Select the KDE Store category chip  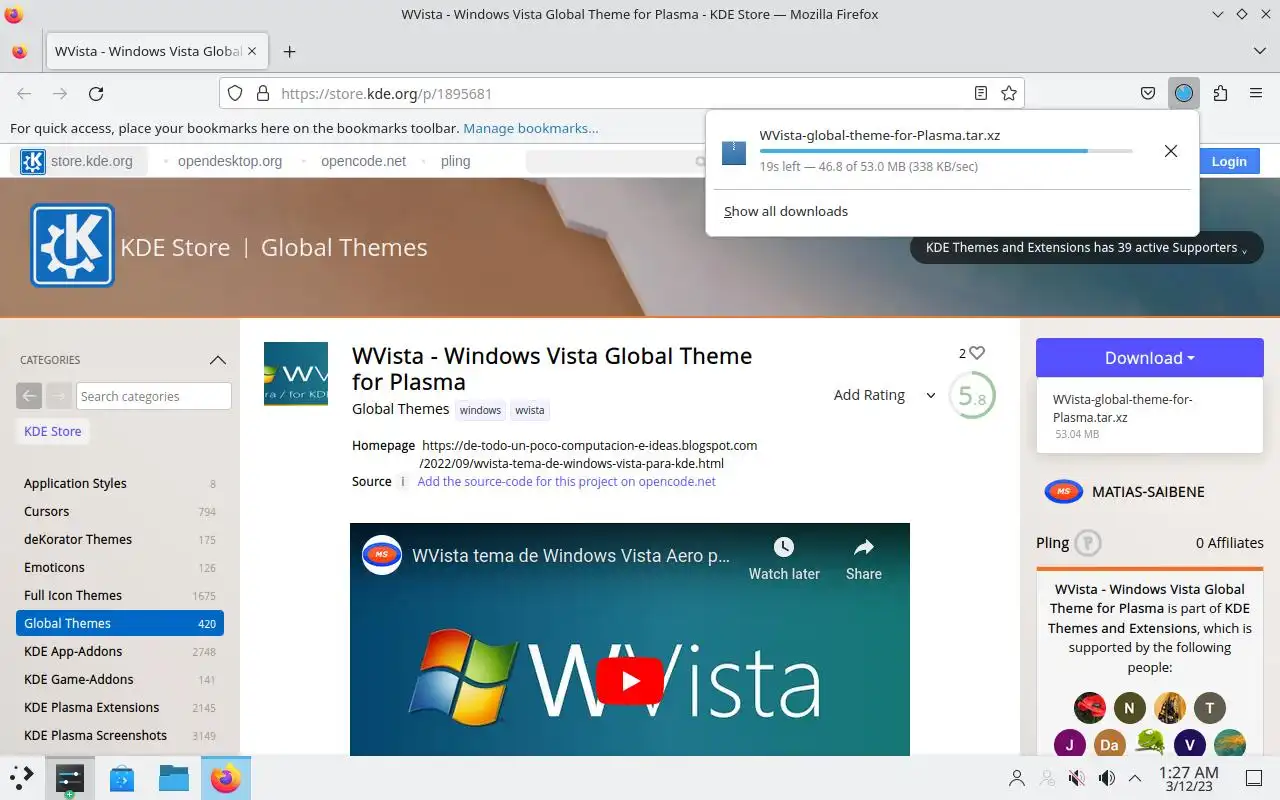point(53,431)
